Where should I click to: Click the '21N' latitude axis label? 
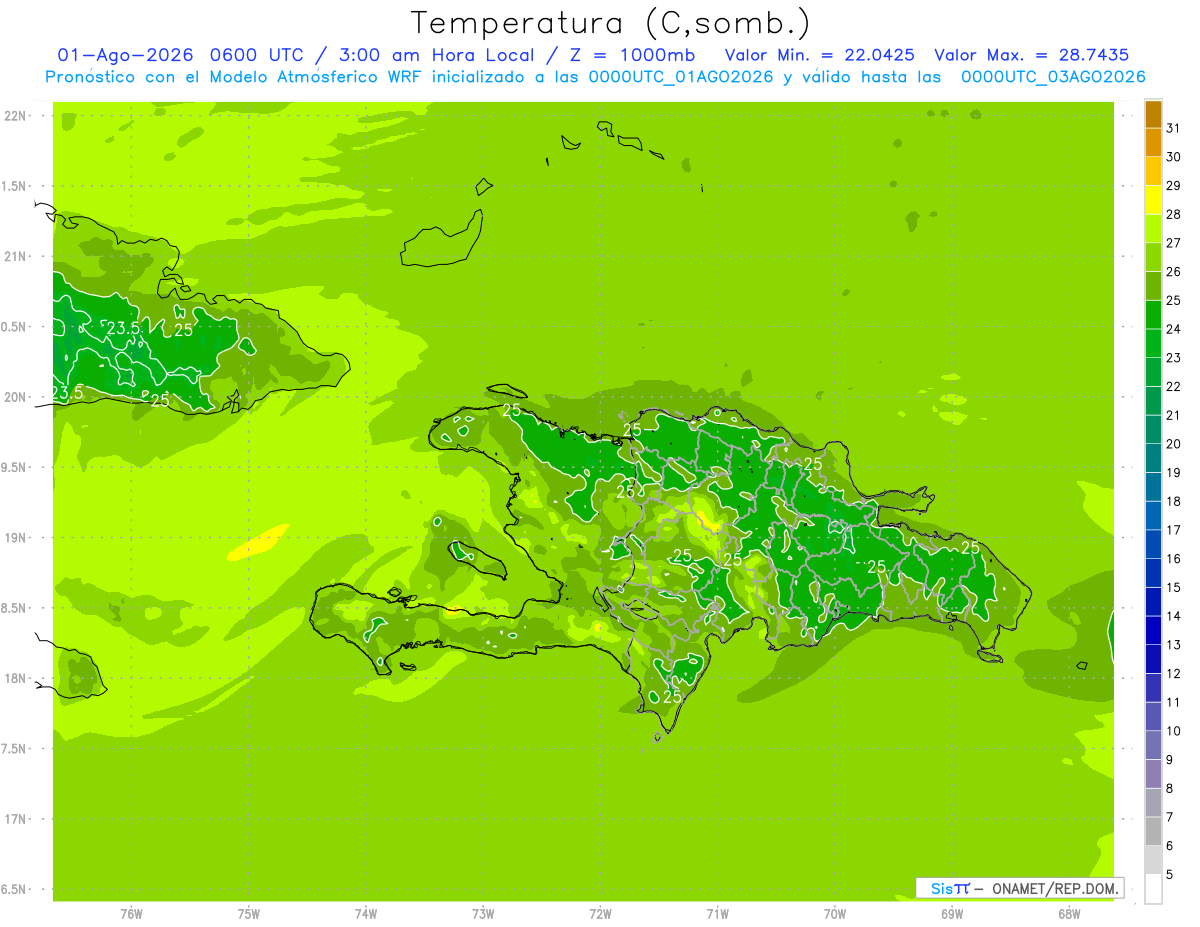pyautogui.click(x=16, y=256)
